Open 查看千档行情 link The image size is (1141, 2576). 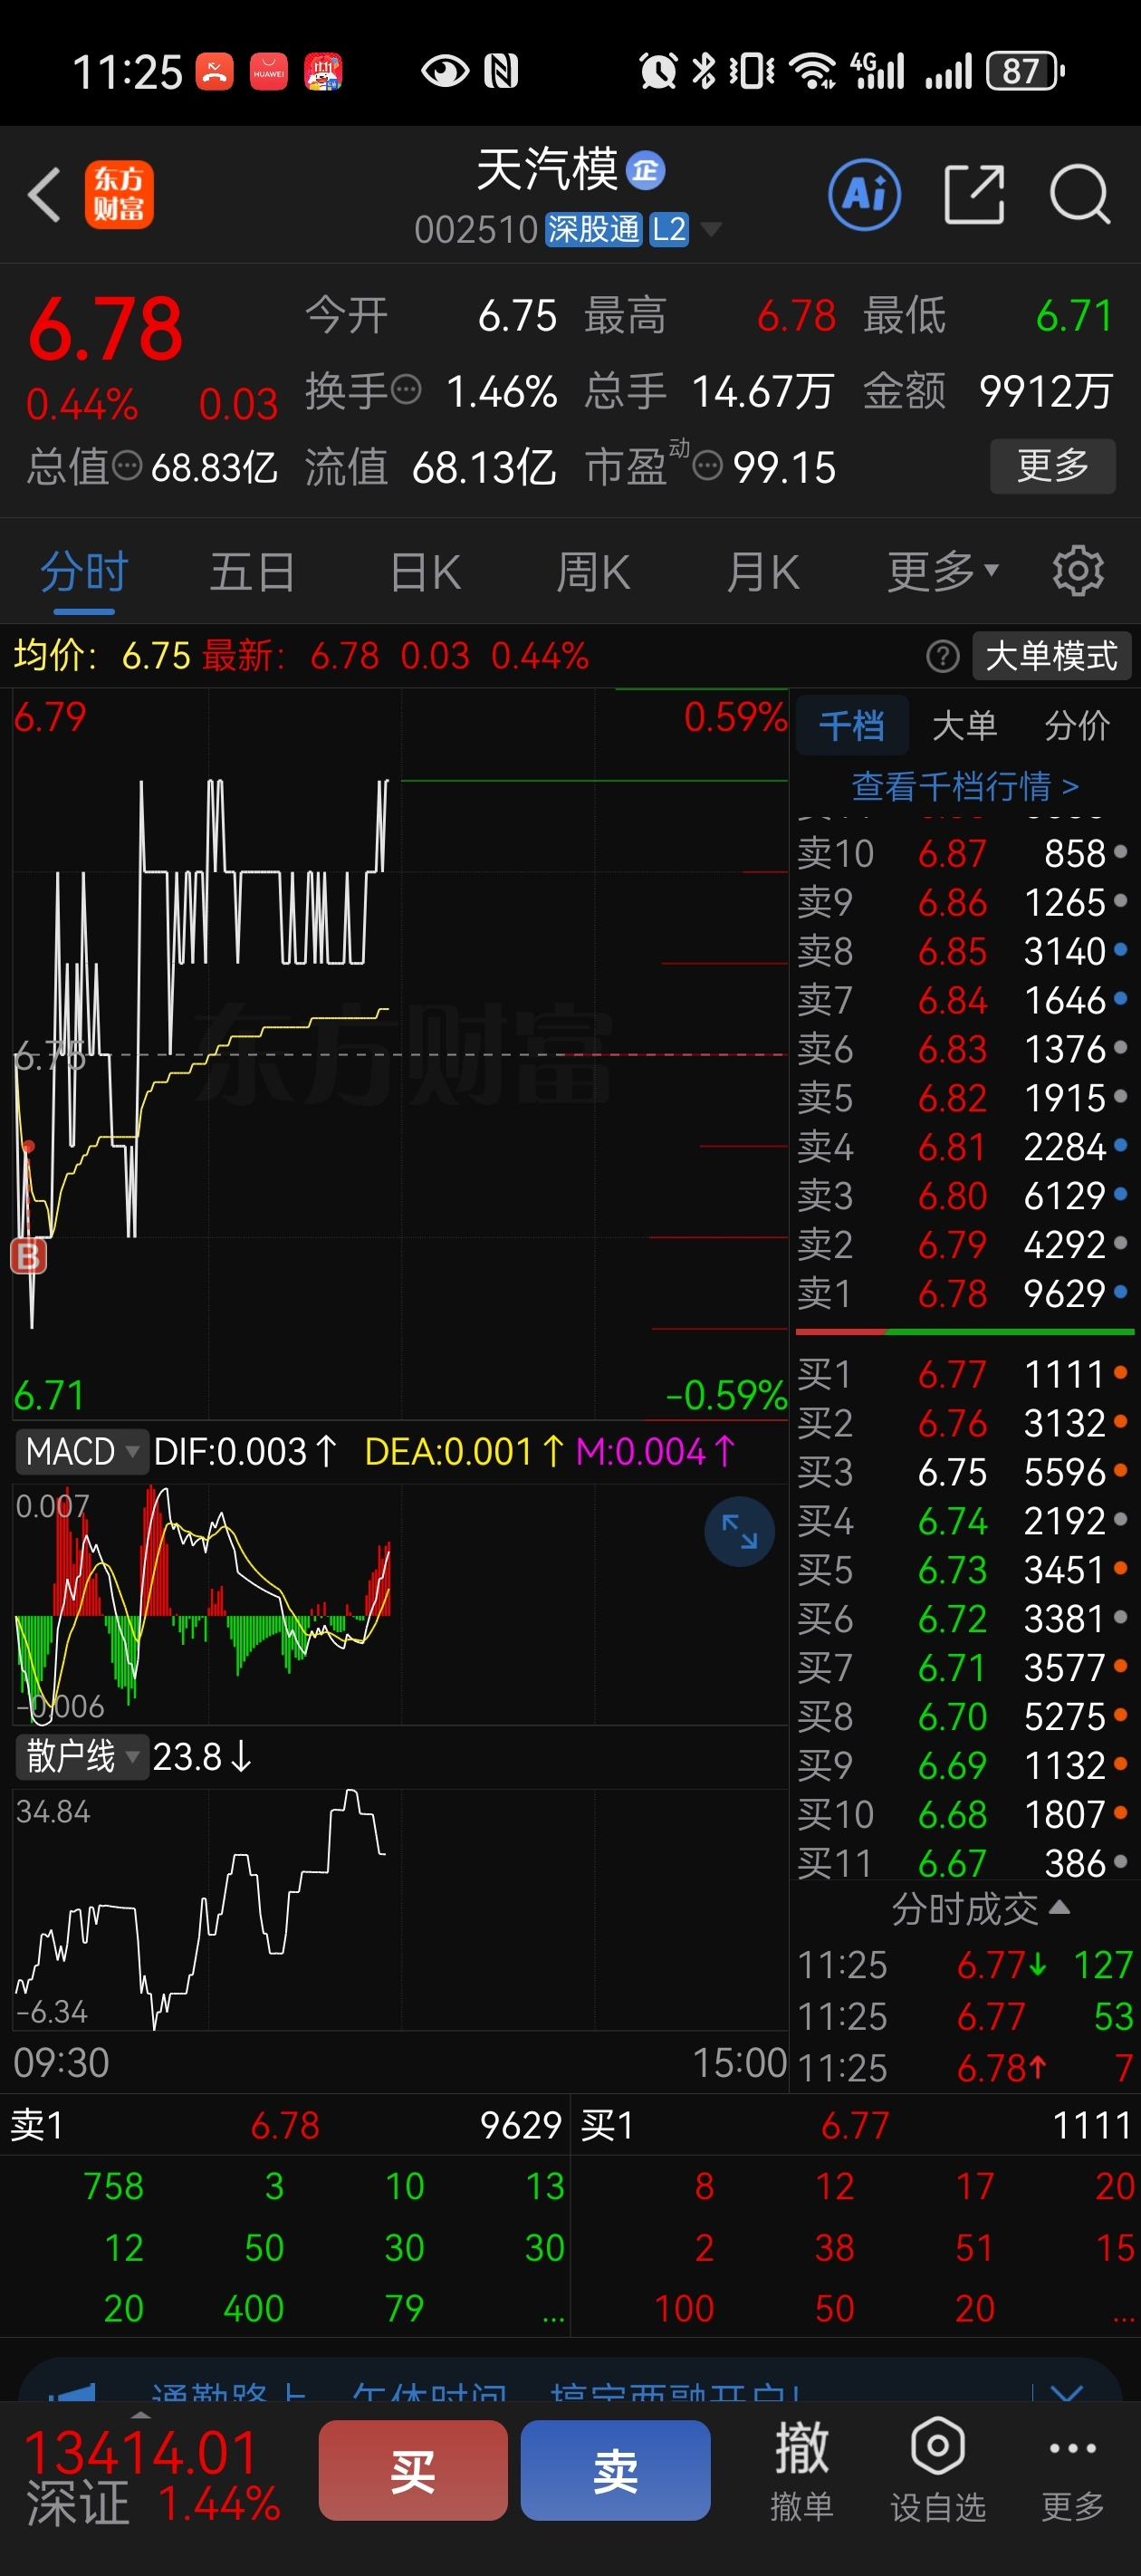pos(965,786)
